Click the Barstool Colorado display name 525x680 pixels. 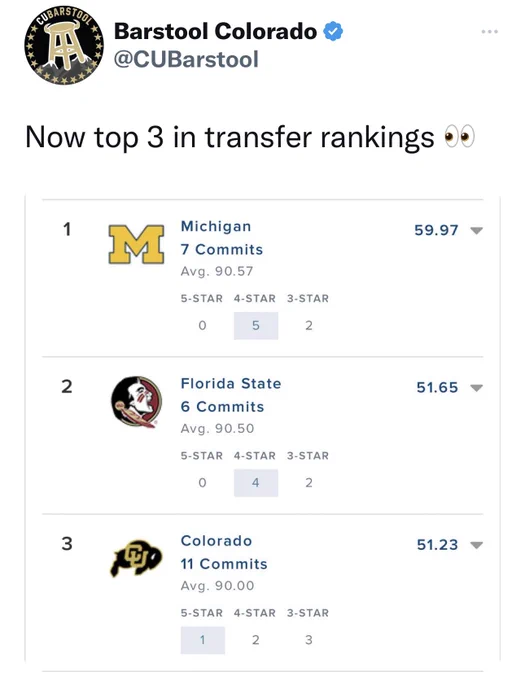coord(215,31)
